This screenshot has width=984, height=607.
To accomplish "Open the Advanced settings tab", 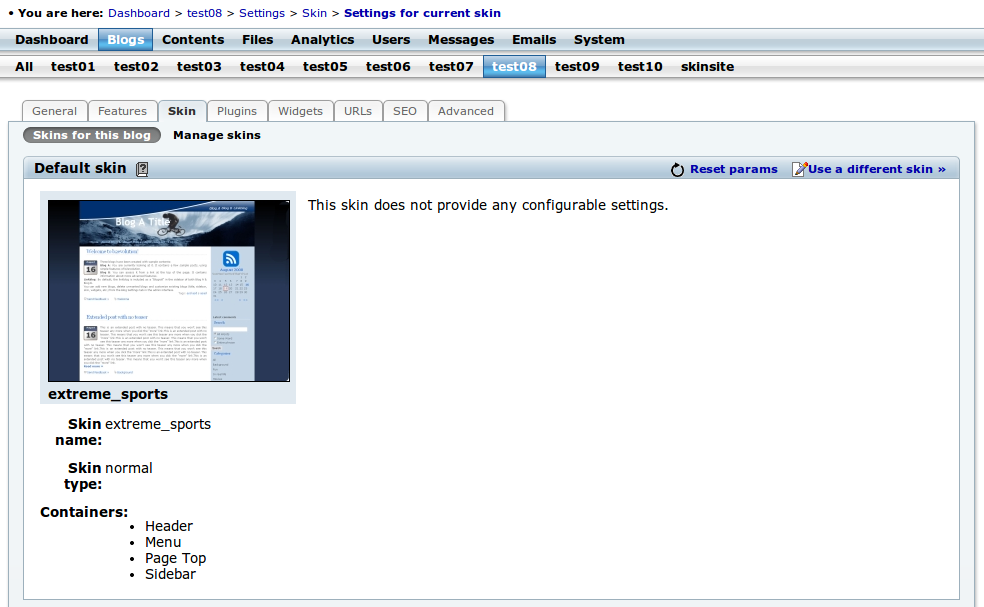I will pyautogui.click(x=466, y=111).
